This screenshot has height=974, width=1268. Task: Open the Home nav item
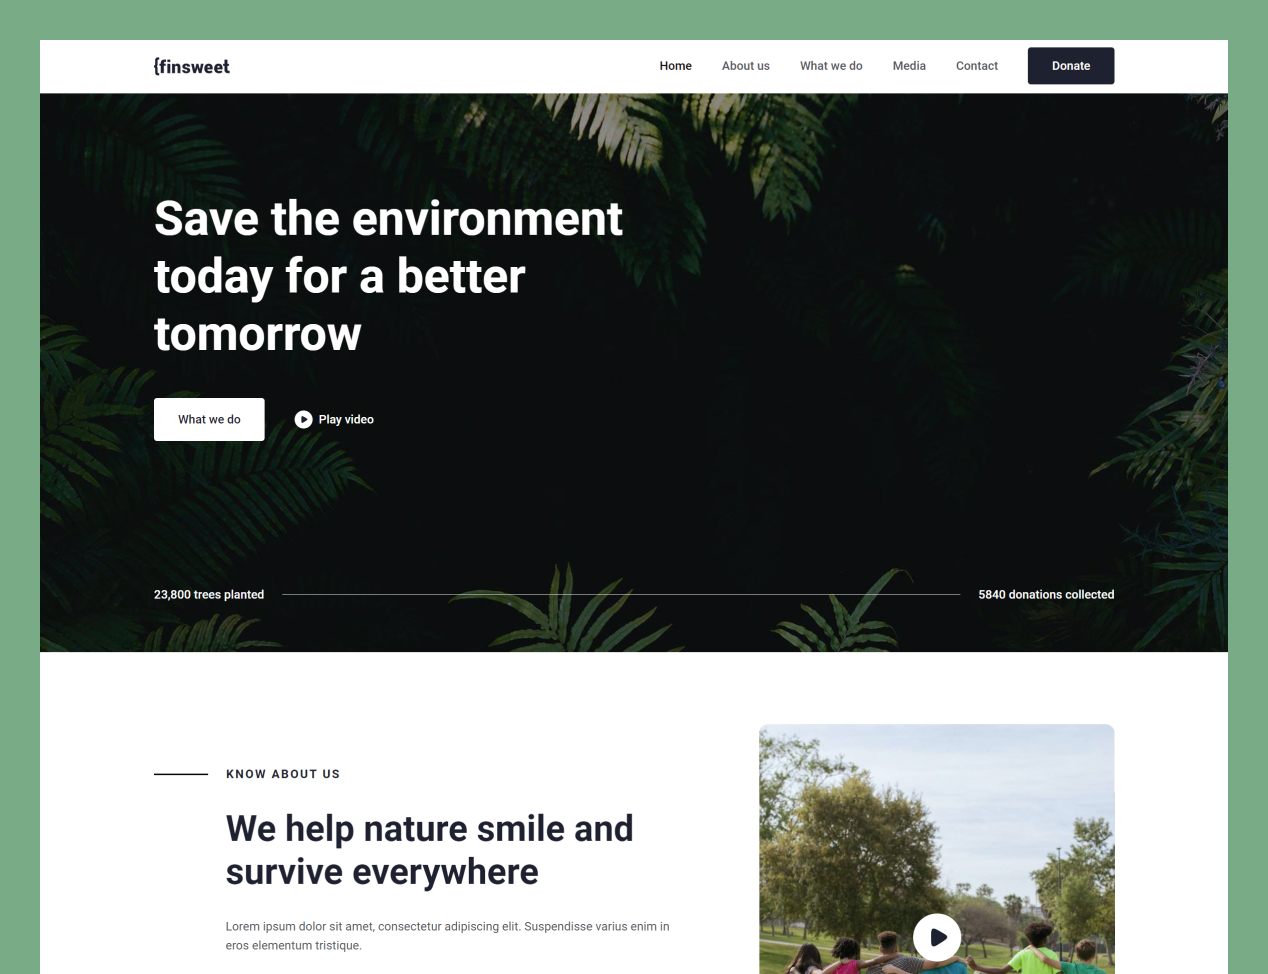[675, 66]
